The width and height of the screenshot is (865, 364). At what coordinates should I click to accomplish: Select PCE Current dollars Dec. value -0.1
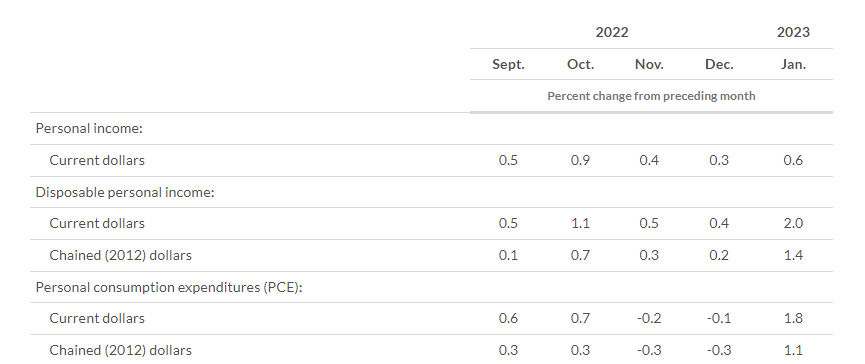(x=719, y=318)
